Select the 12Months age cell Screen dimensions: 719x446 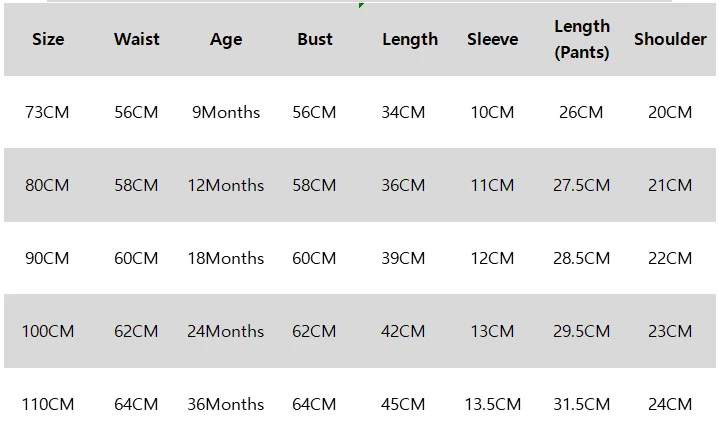[x=226, y=185]
